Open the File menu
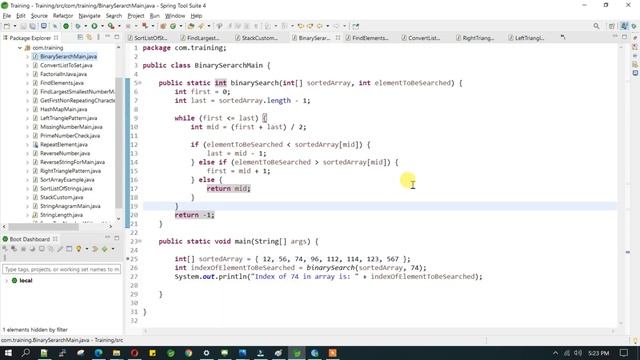The image size is (640, 360). tap(7, 16)
